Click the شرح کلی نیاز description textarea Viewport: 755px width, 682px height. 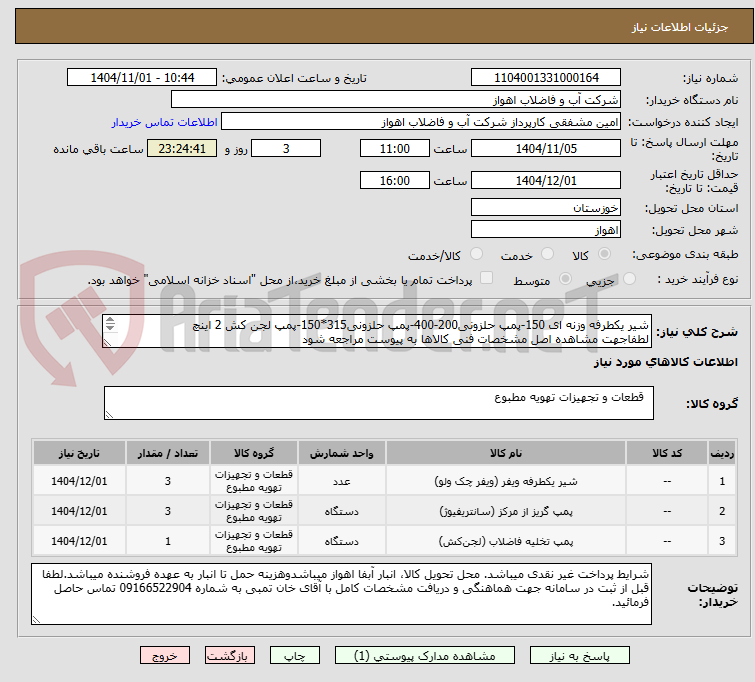click(x=376, y=331)
